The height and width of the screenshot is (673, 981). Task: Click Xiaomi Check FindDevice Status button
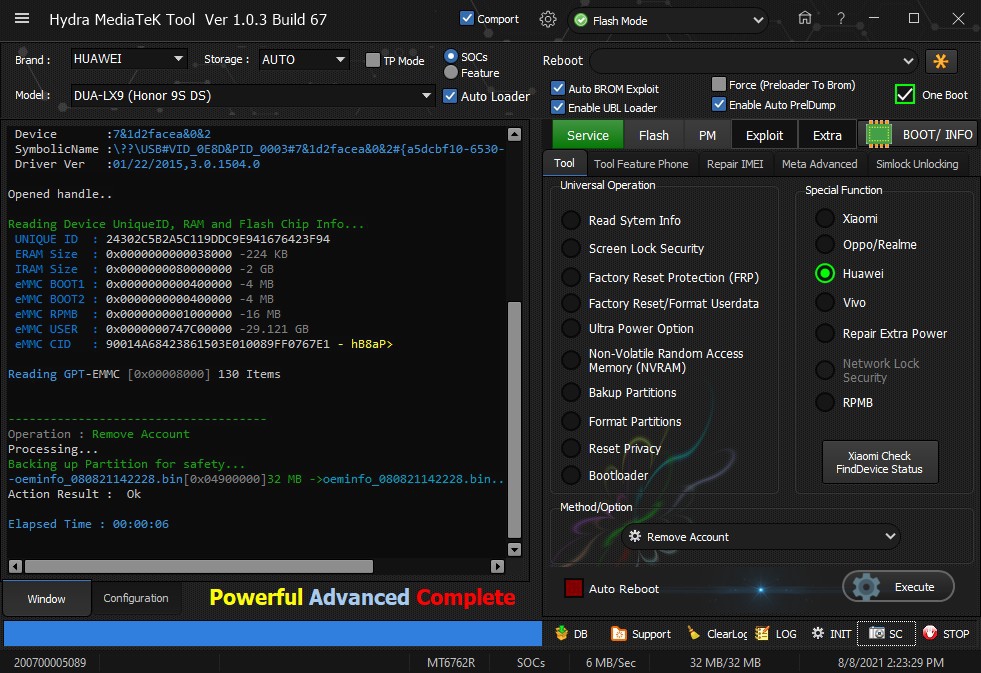(880, 462)
